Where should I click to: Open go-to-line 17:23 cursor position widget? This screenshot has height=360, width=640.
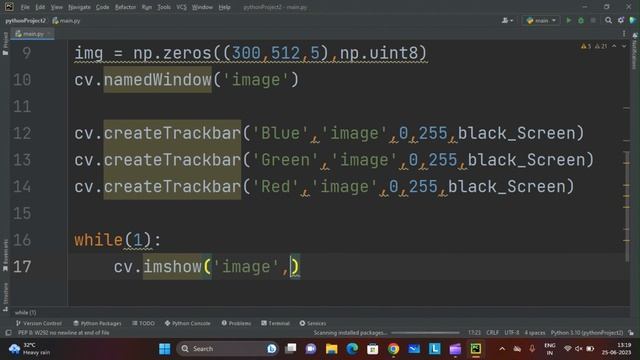click(474, 333)
